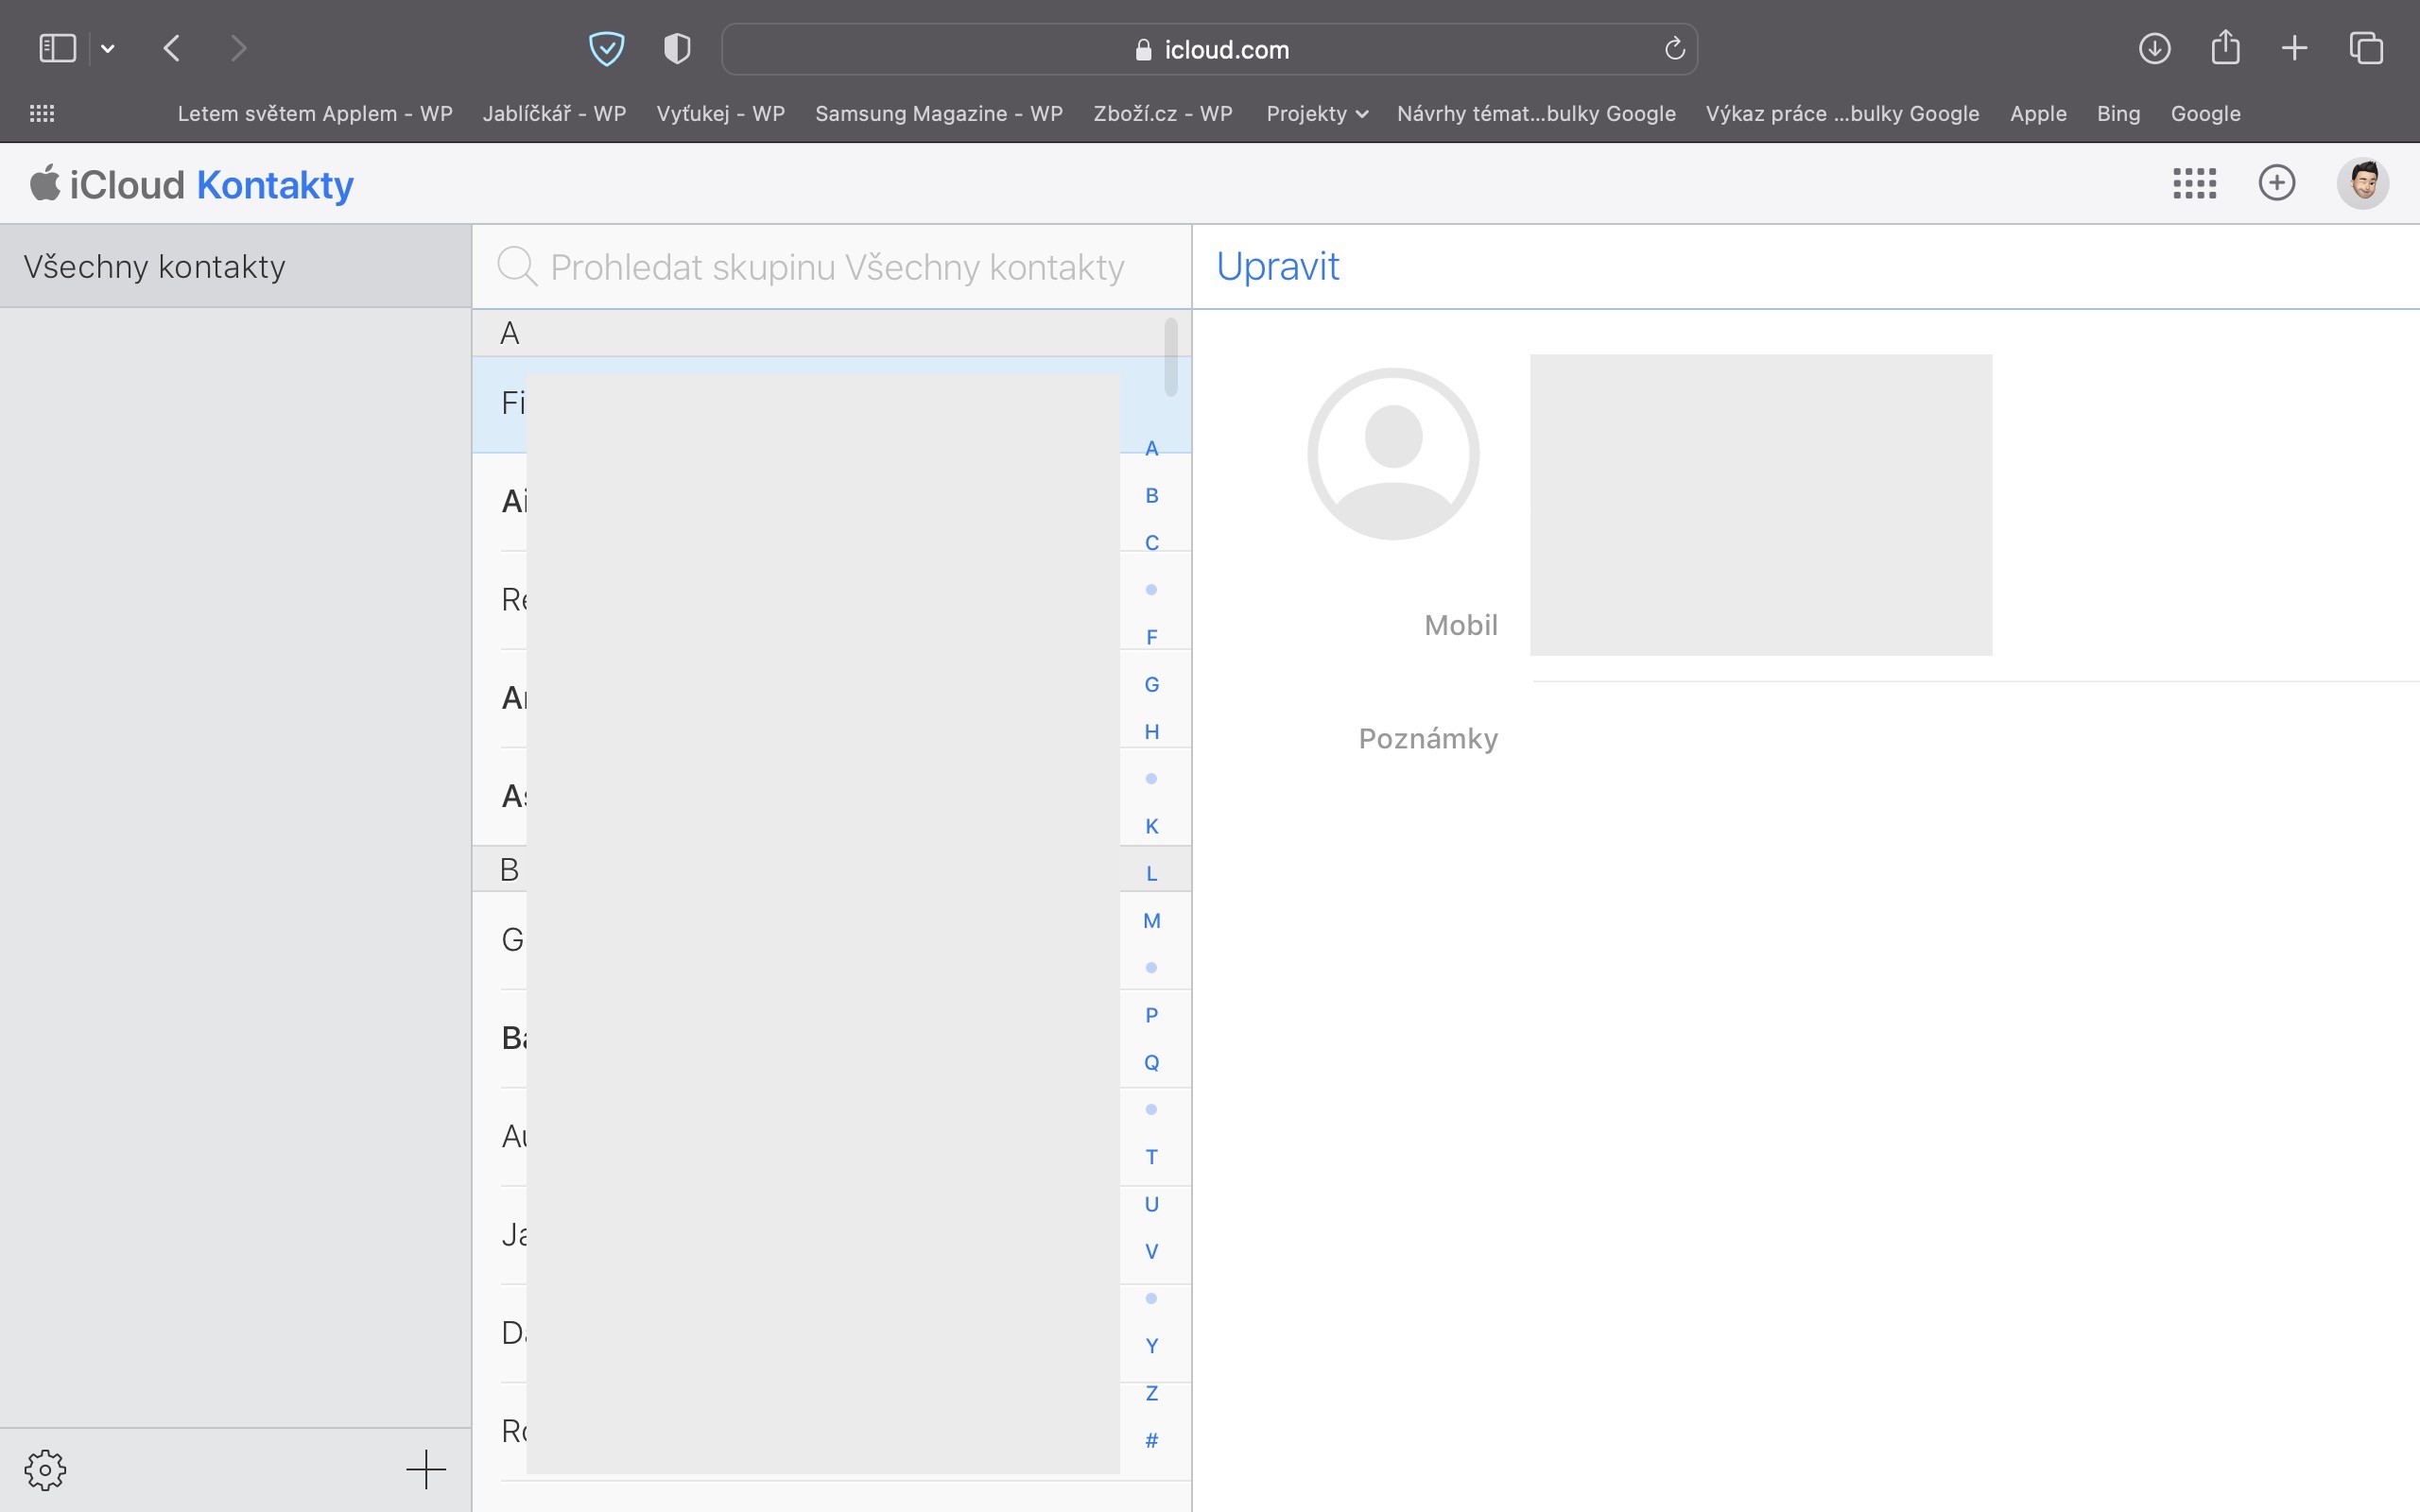Show Safari tab overview
This screenshot has height=1512, width=2420.
click(2366, 48)
